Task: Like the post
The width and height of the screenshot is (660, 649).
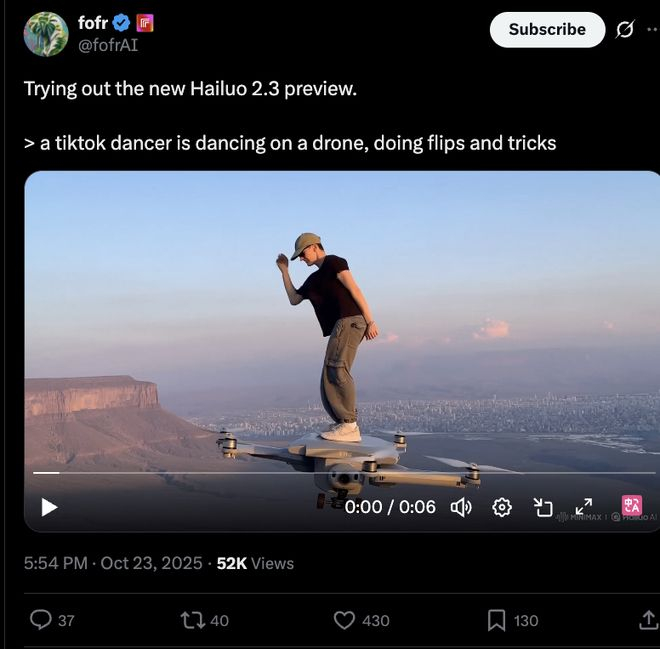Action: point(344,620)
